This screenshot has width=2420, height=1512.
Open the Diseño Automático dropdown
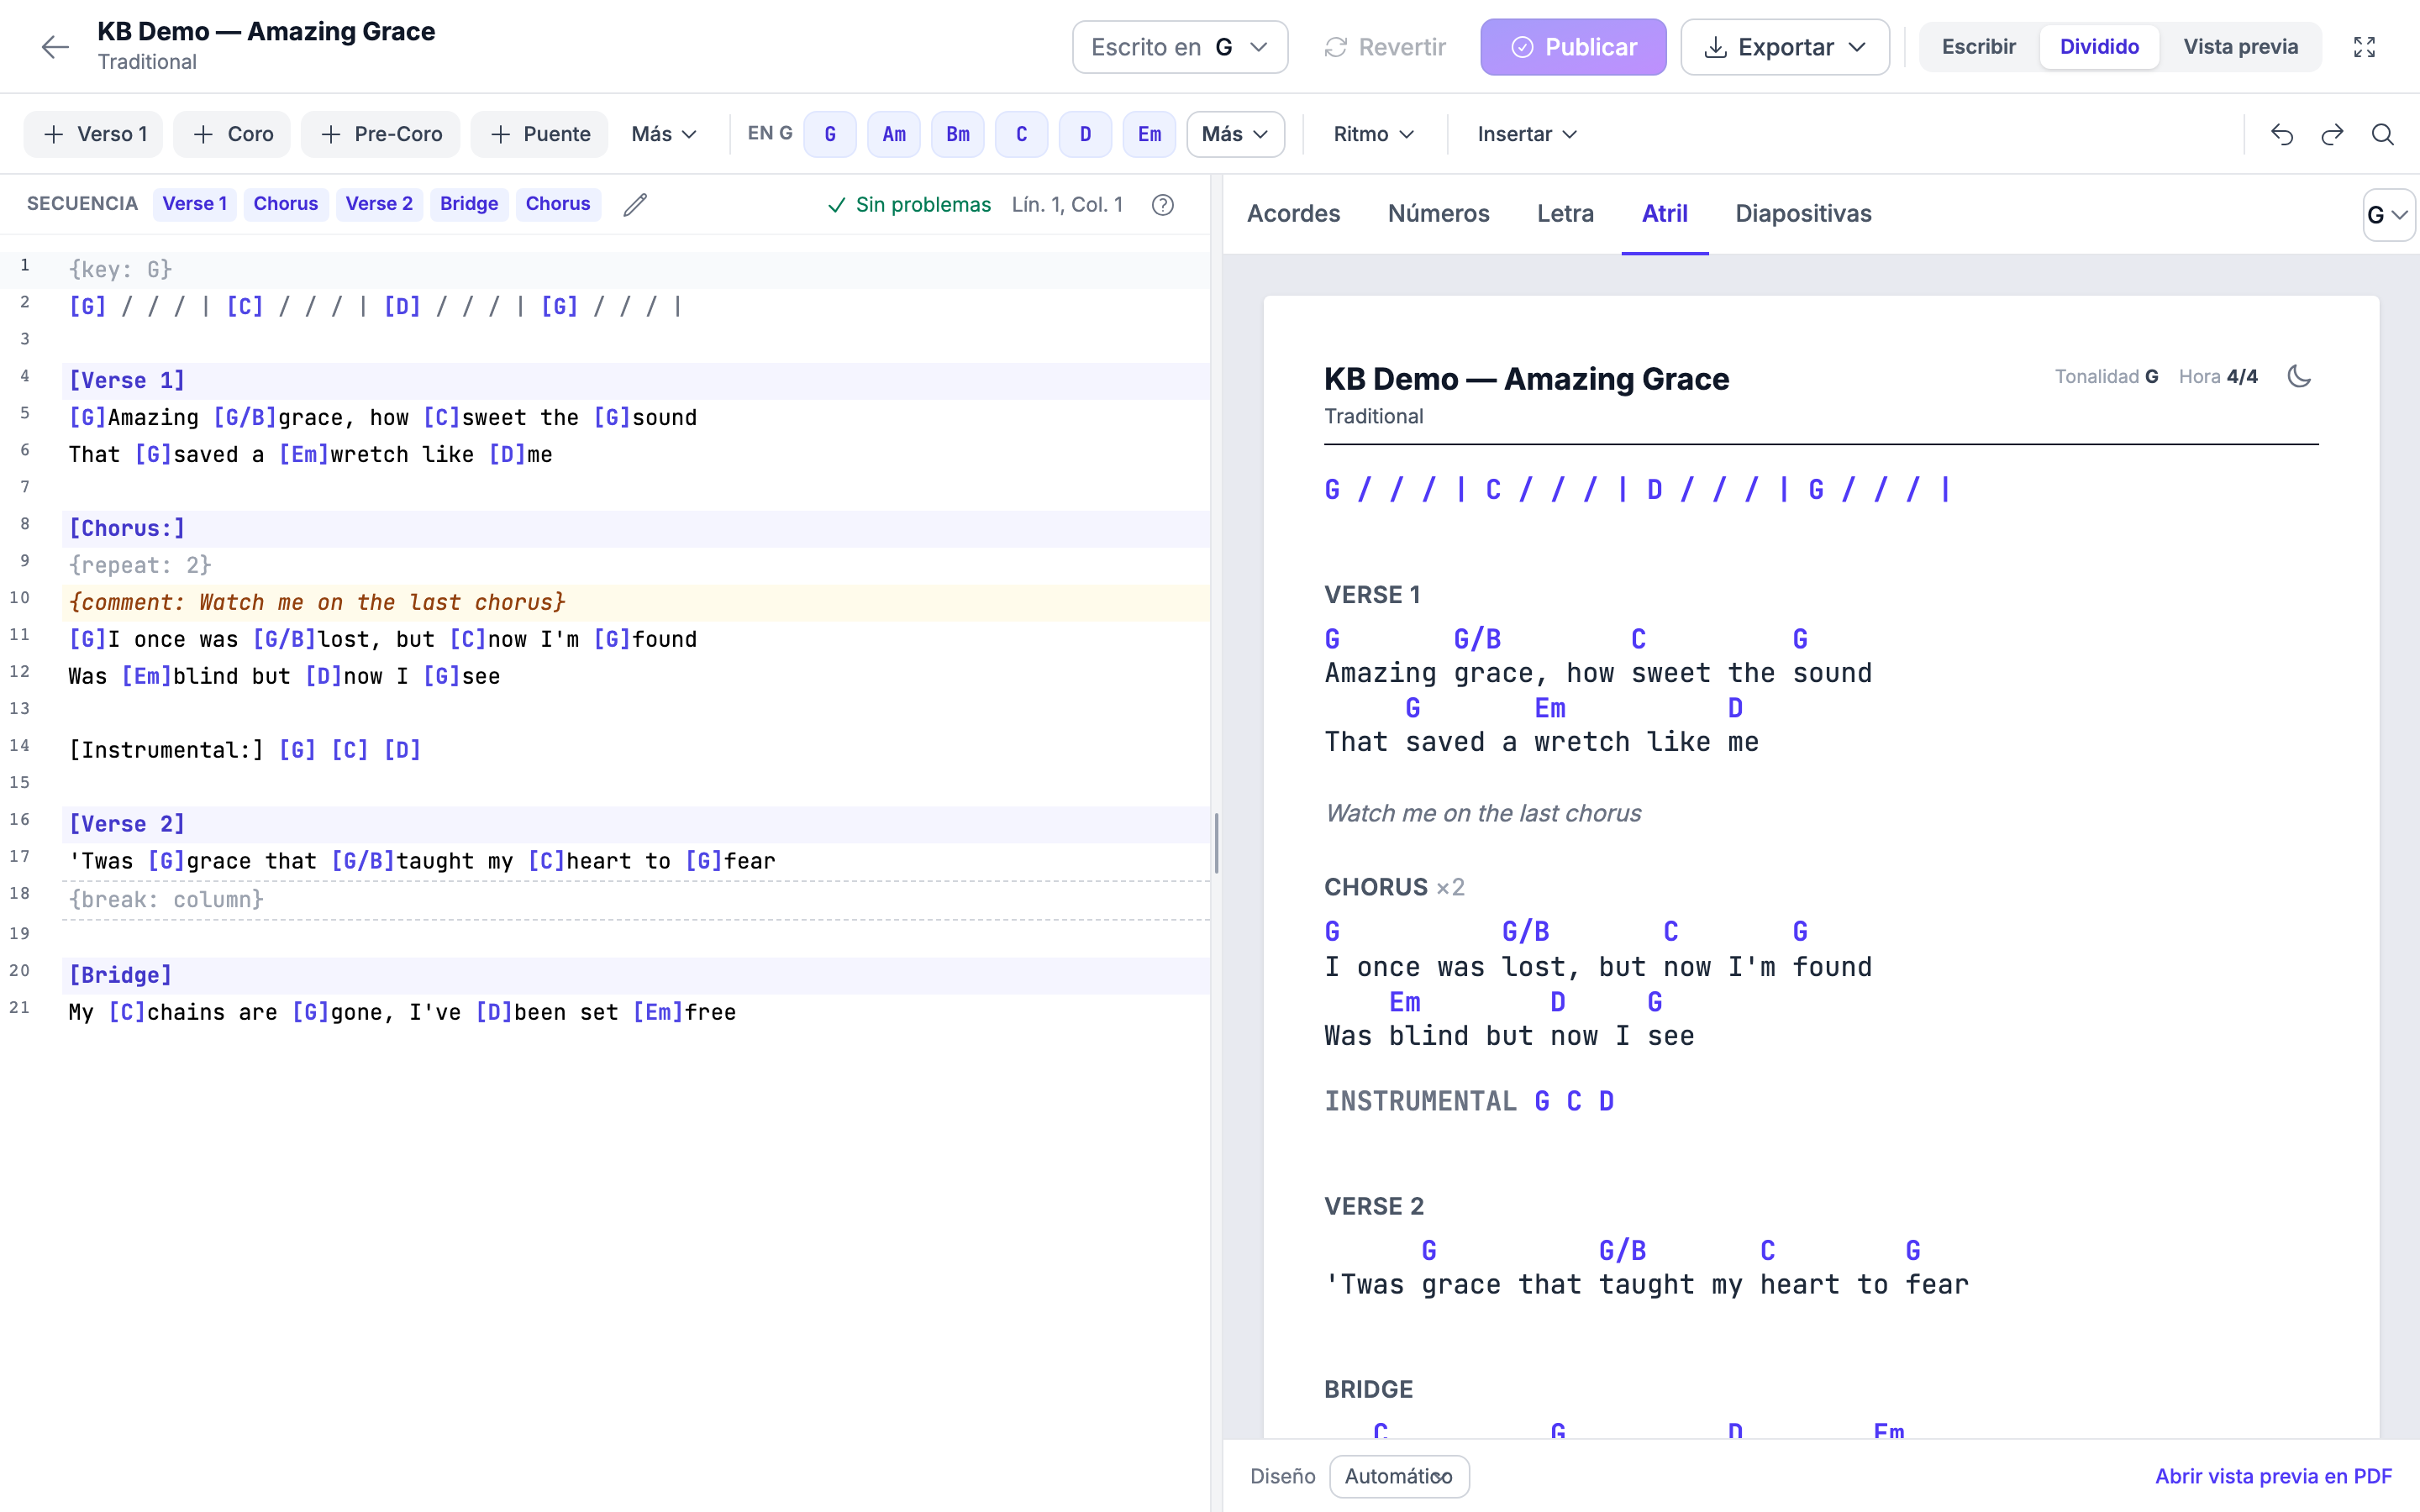[x=1399, y=1476]
